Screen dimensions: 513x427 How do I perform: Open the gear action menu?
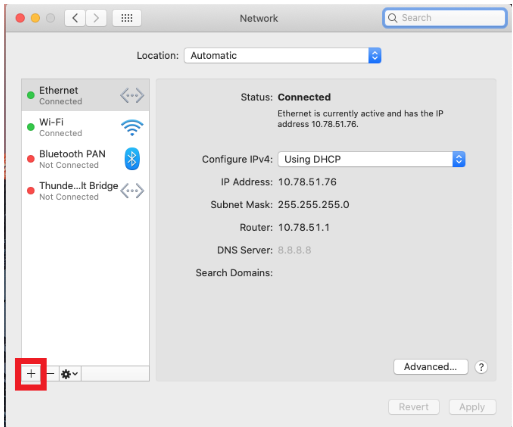pyautogui.click(x=70, y=374)
